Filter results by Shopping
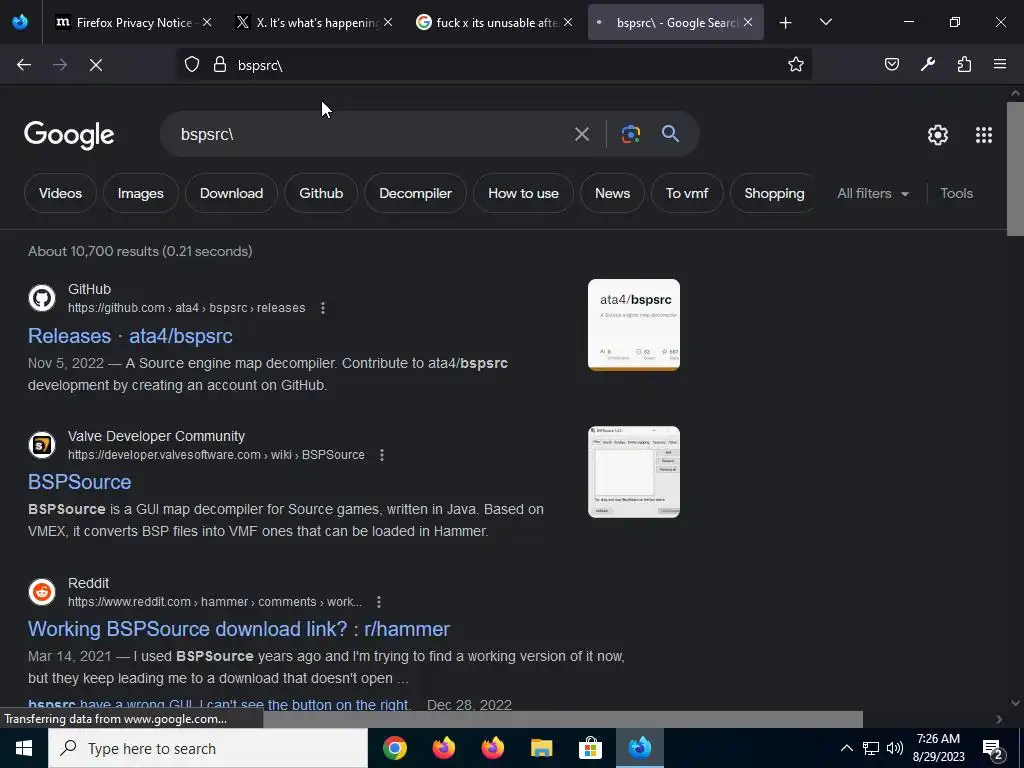1024x768 pixels. coord(774,193)
